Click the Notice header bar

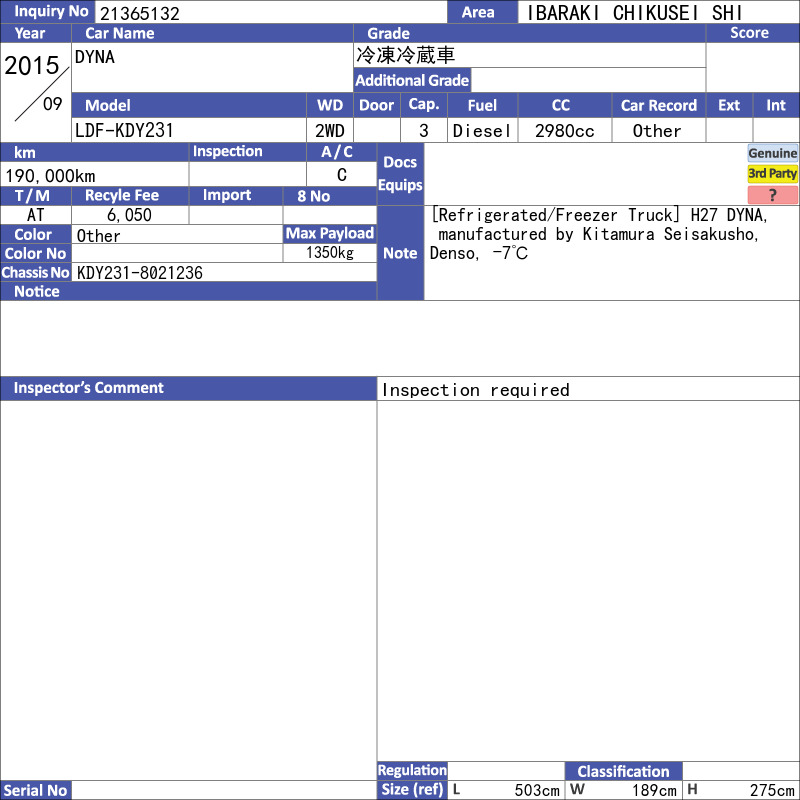pos(188,291)
